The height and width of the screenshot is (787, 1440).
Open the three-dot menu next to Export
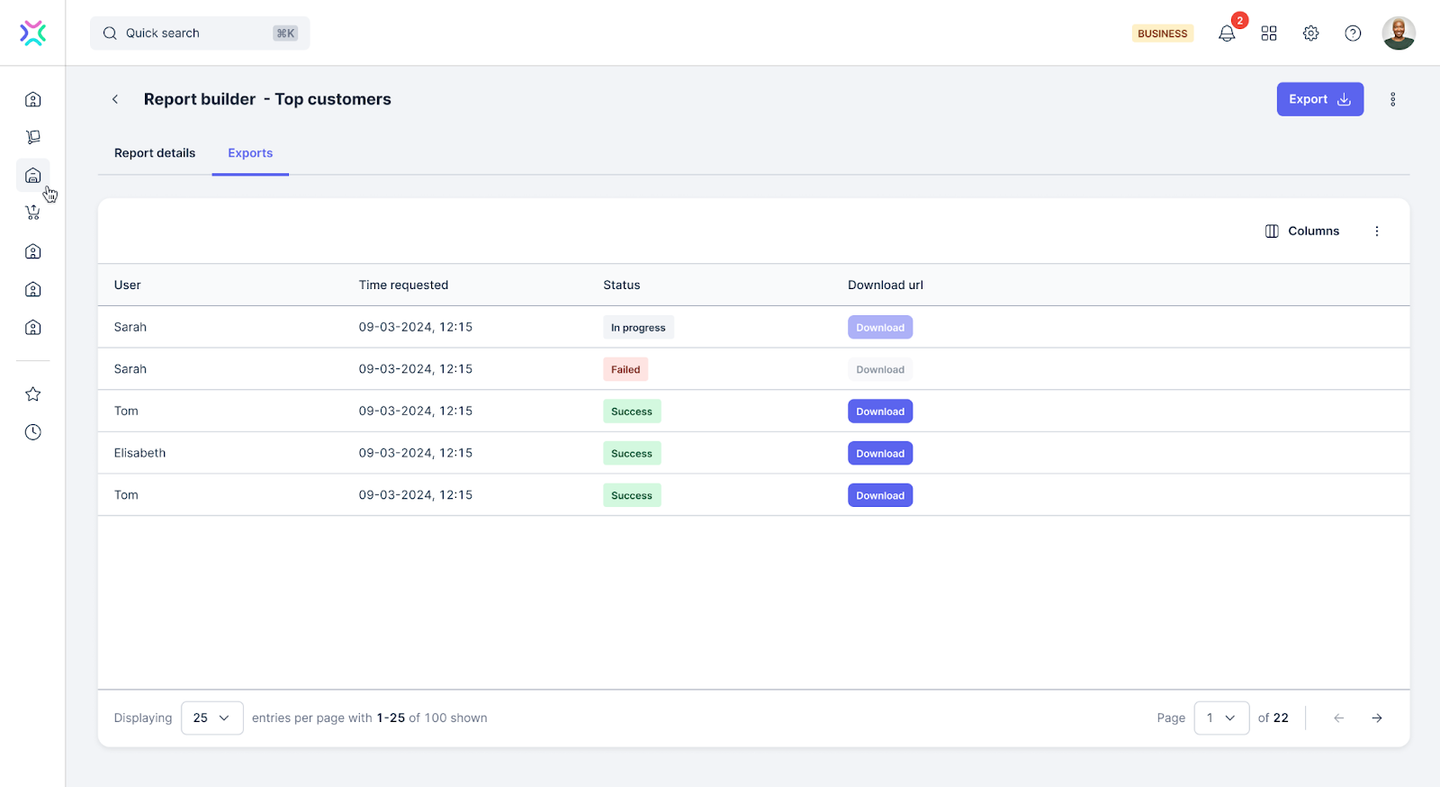tap(1393, 99)
